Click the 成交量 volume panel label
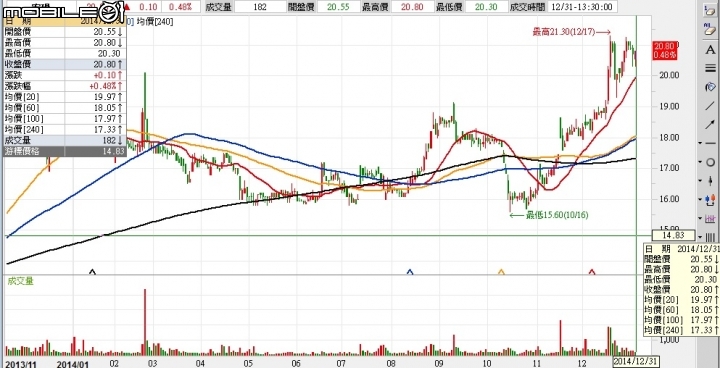 (20, 281)
